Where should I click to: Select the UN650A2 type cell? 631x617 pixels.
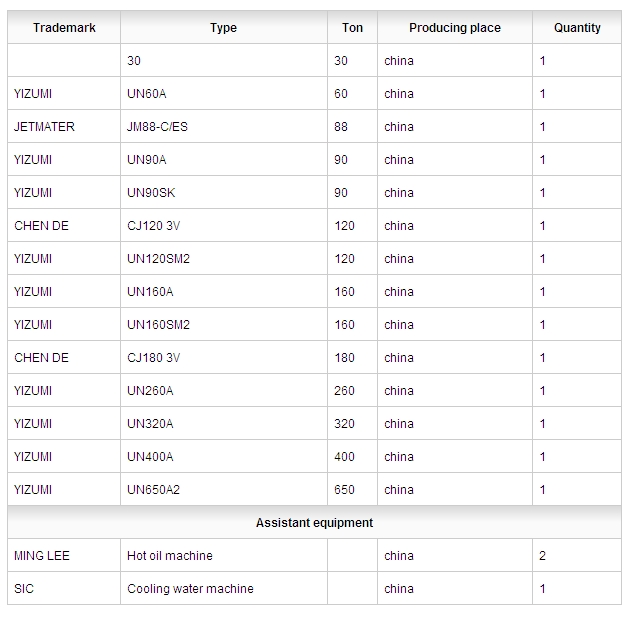click(224, 489)
